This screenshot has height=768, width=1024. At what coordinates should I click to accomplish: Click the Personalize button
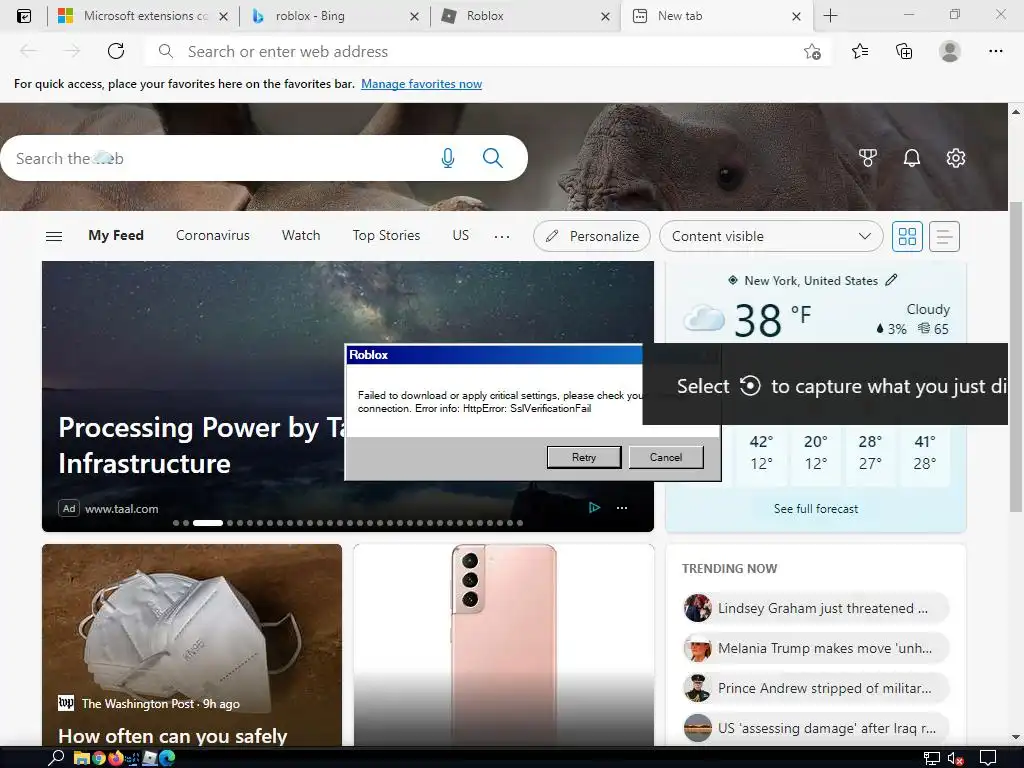click(x=592, y=236)
